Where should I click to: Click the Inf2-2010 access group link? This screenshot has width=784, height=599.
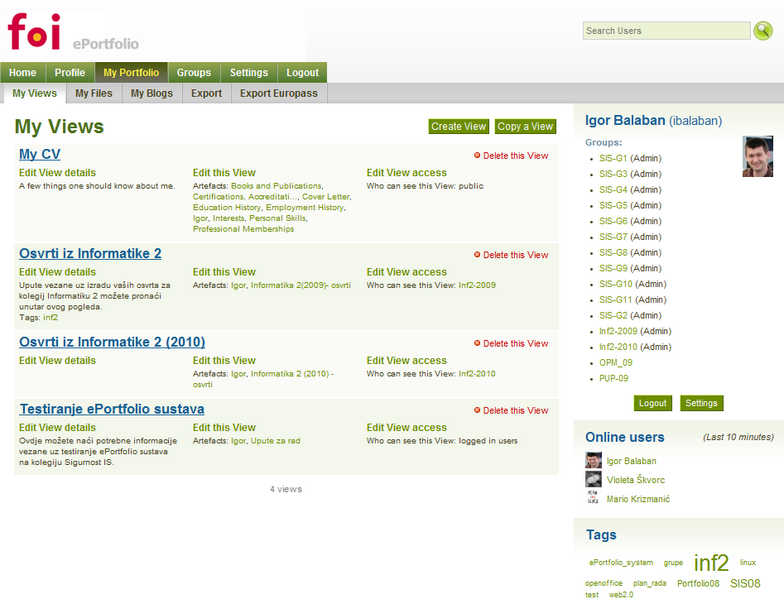point(477,374)
